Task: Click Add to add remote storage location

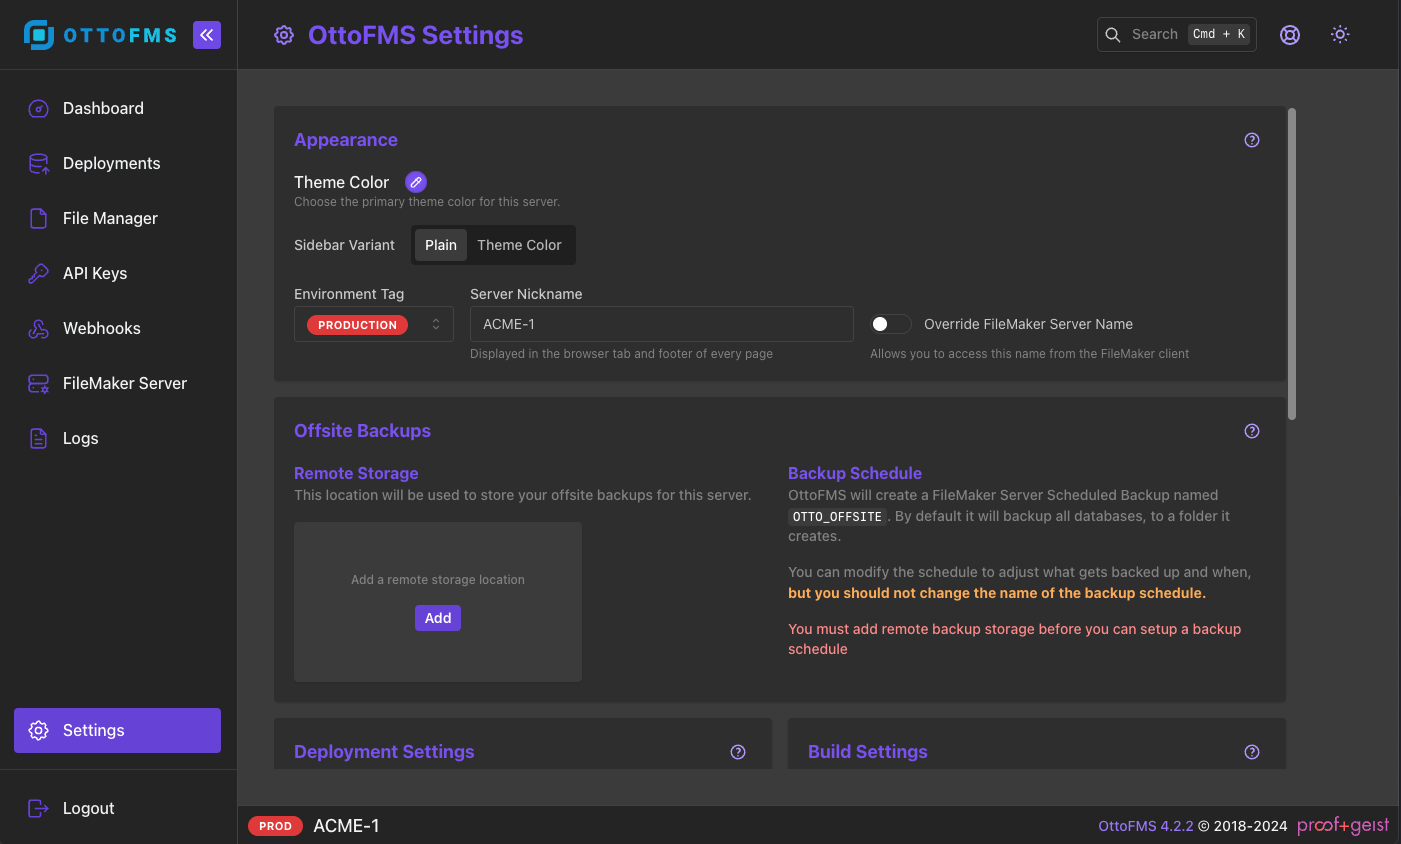Action: pyautogui.click(x=438, y=618)
